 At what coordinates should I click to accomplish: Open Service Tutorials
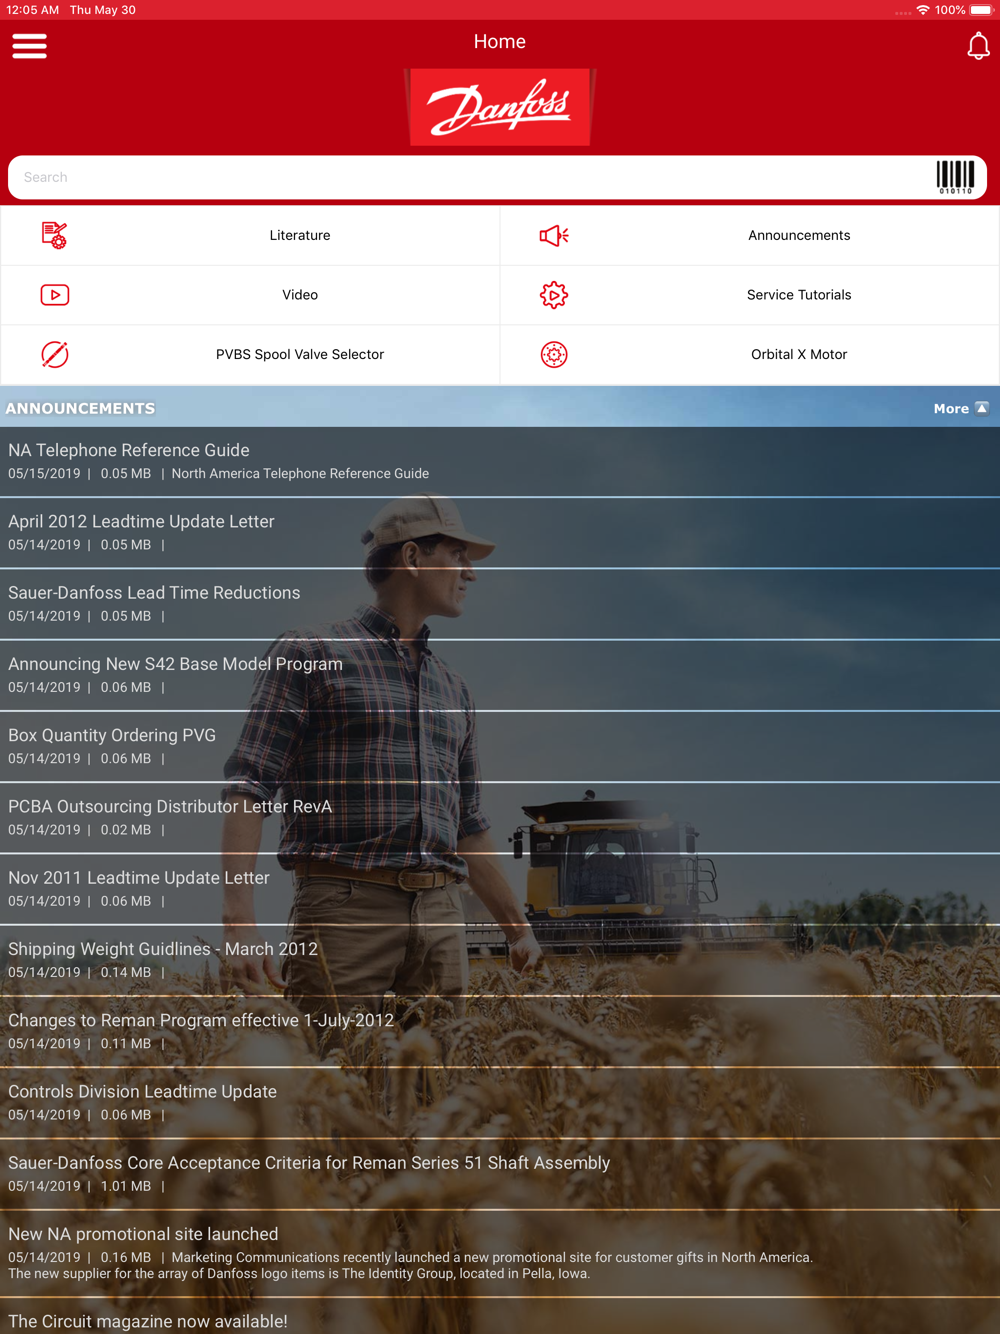(x=750, y=295)
